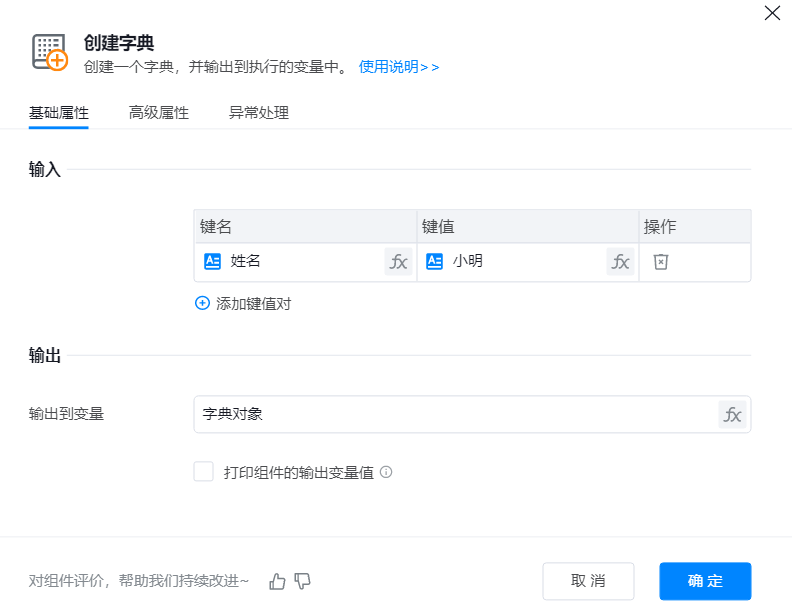Click the 键值 field containing 小明

click(x=520, y=262)
